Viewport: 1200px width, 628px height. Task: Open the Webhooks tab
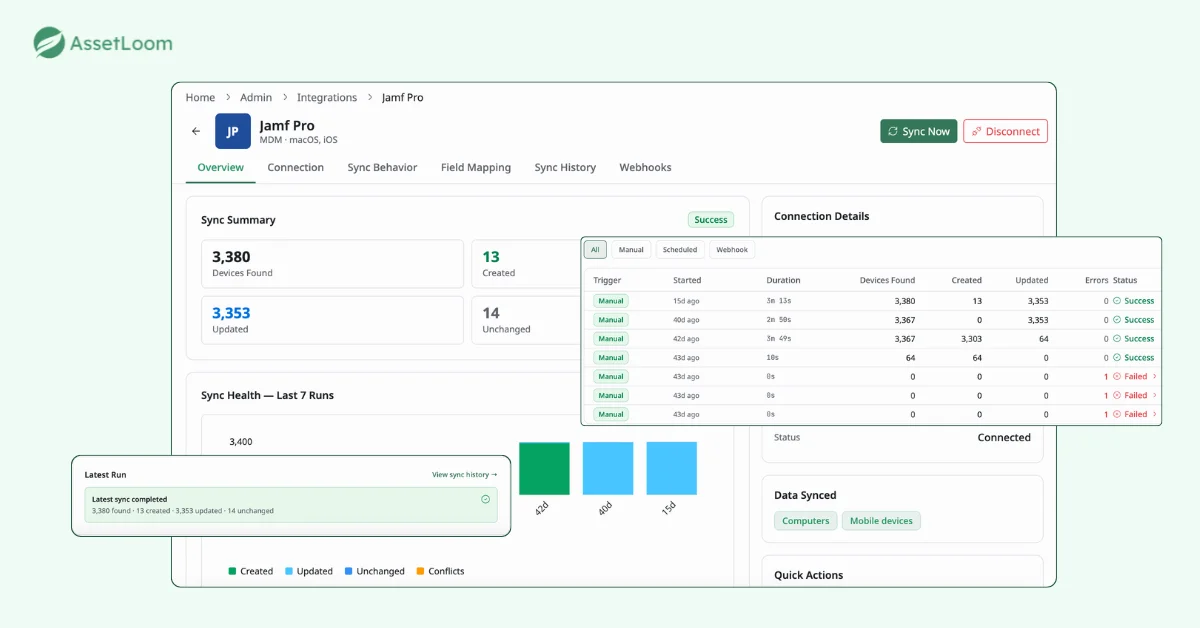[x=645, y=167]
